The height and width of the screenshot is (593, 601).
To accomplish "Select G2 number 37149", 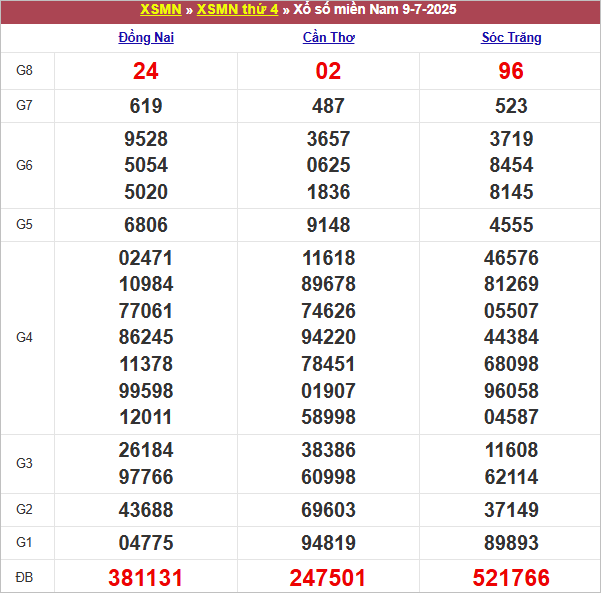I will coord(511,510).
